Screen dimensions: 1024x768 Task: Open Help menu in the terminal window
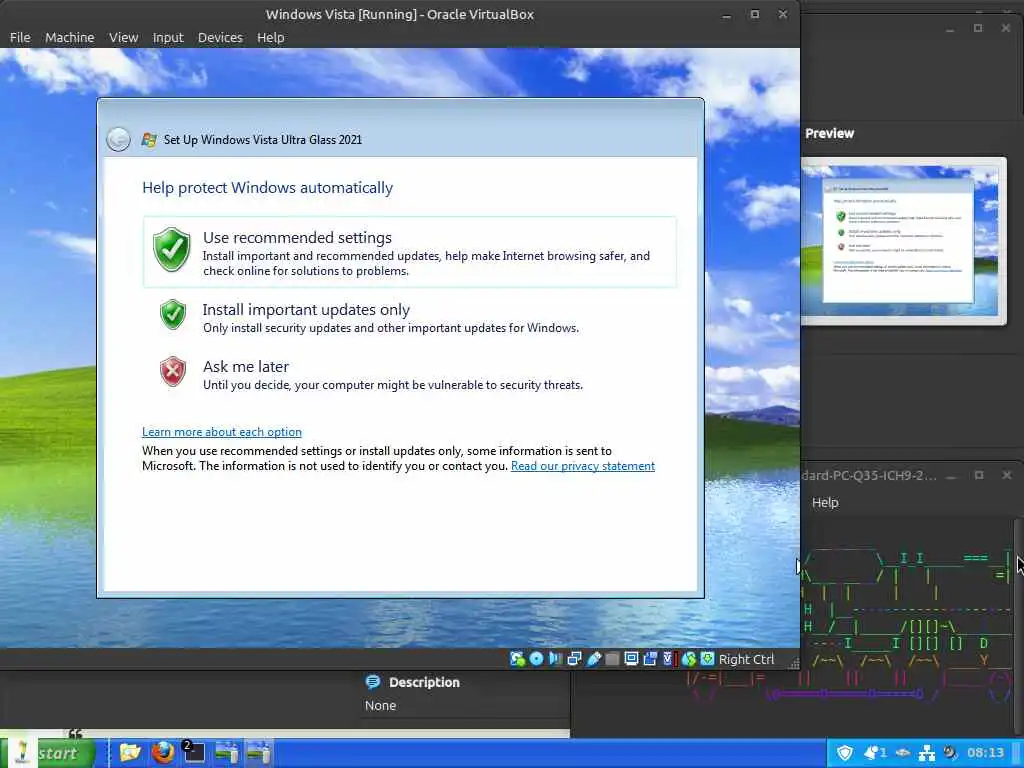point(825,502)
